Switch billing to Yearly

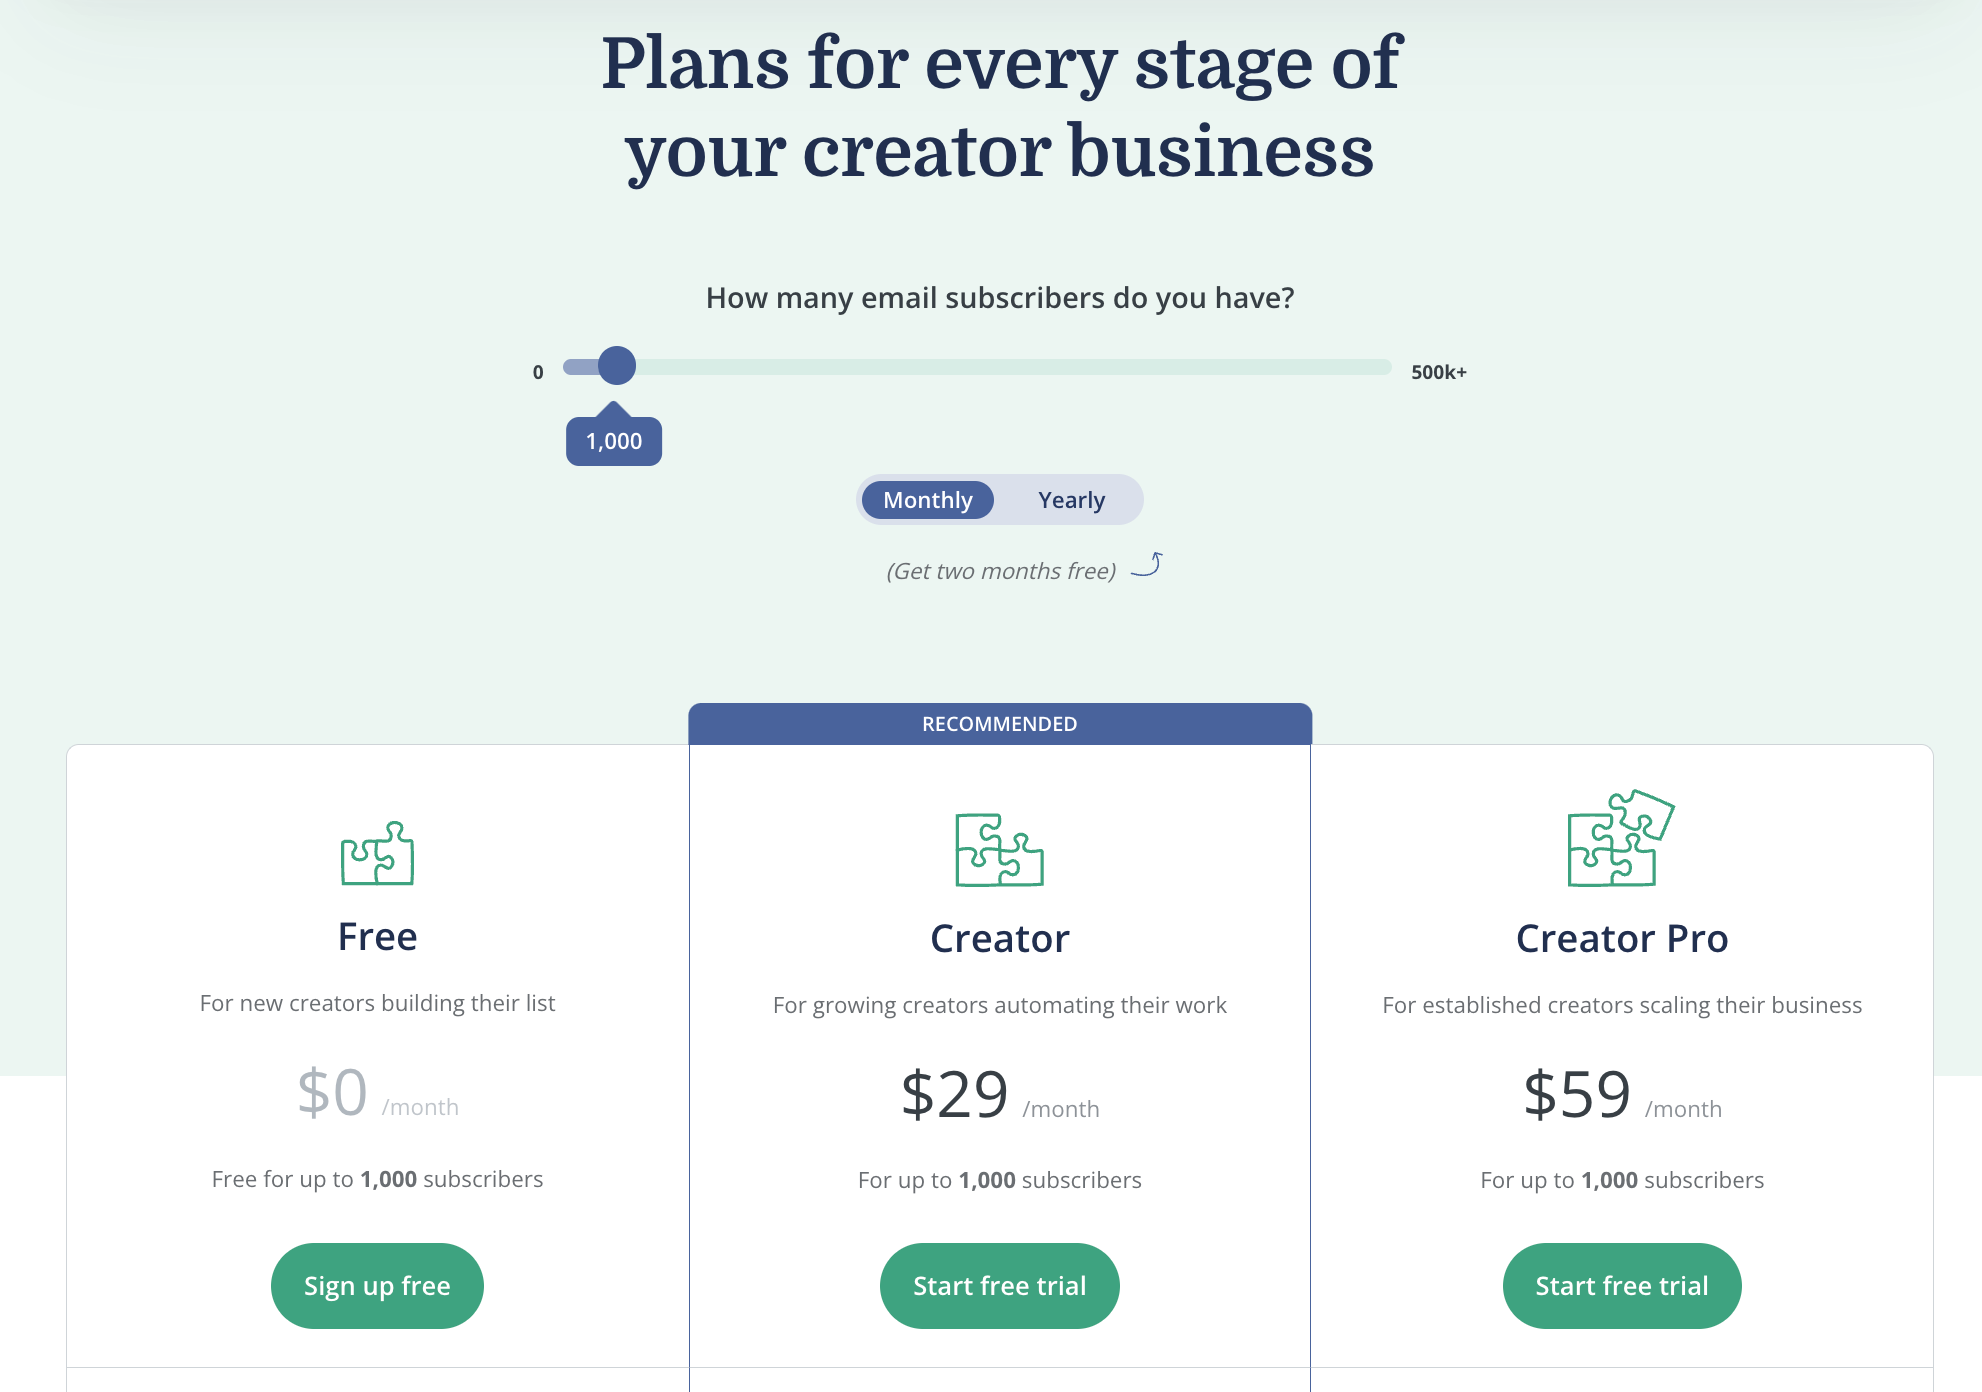coord(1071,500)
